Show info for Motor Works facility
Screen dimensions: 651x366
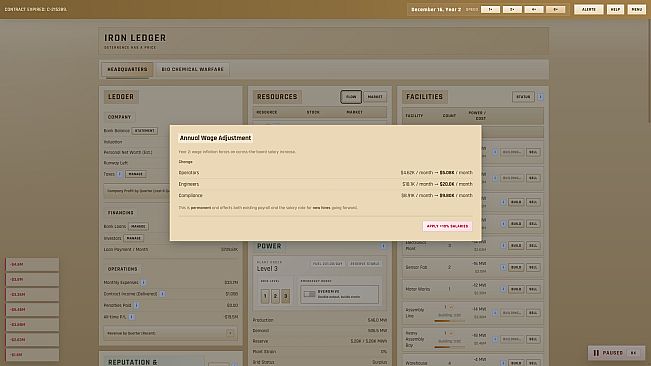tap(503, 289)
